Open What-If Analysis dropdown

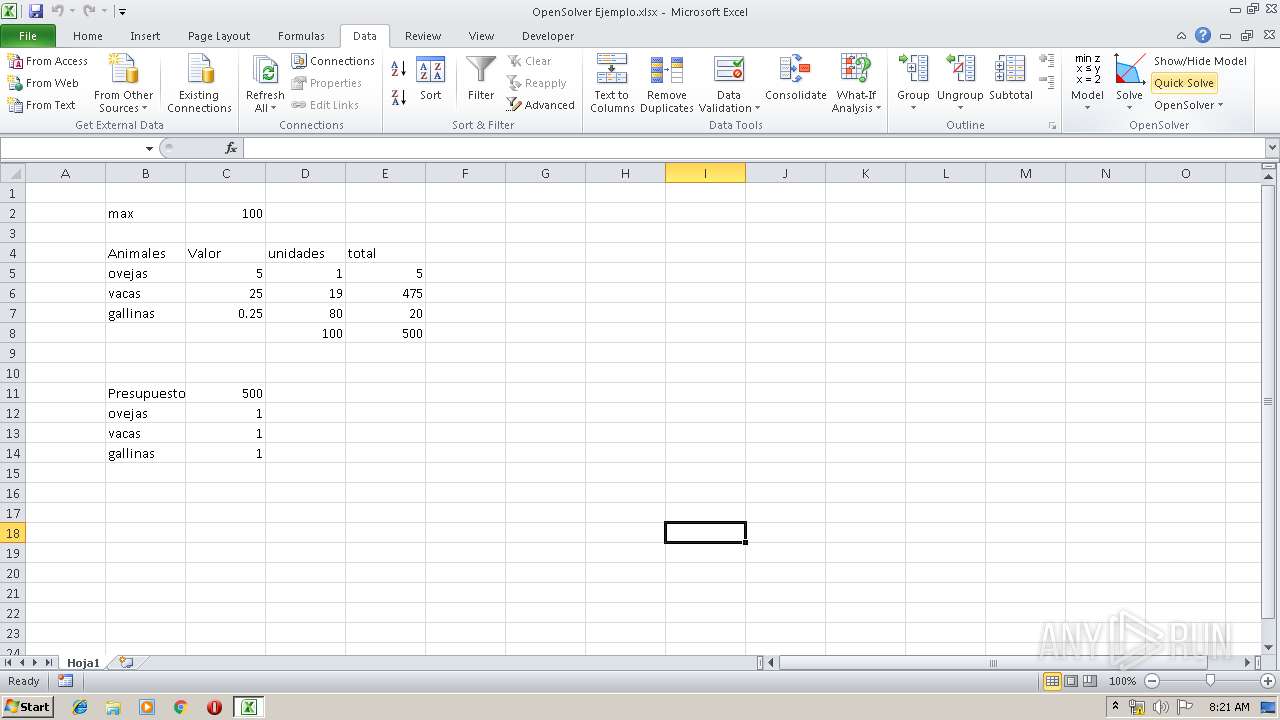856,102
